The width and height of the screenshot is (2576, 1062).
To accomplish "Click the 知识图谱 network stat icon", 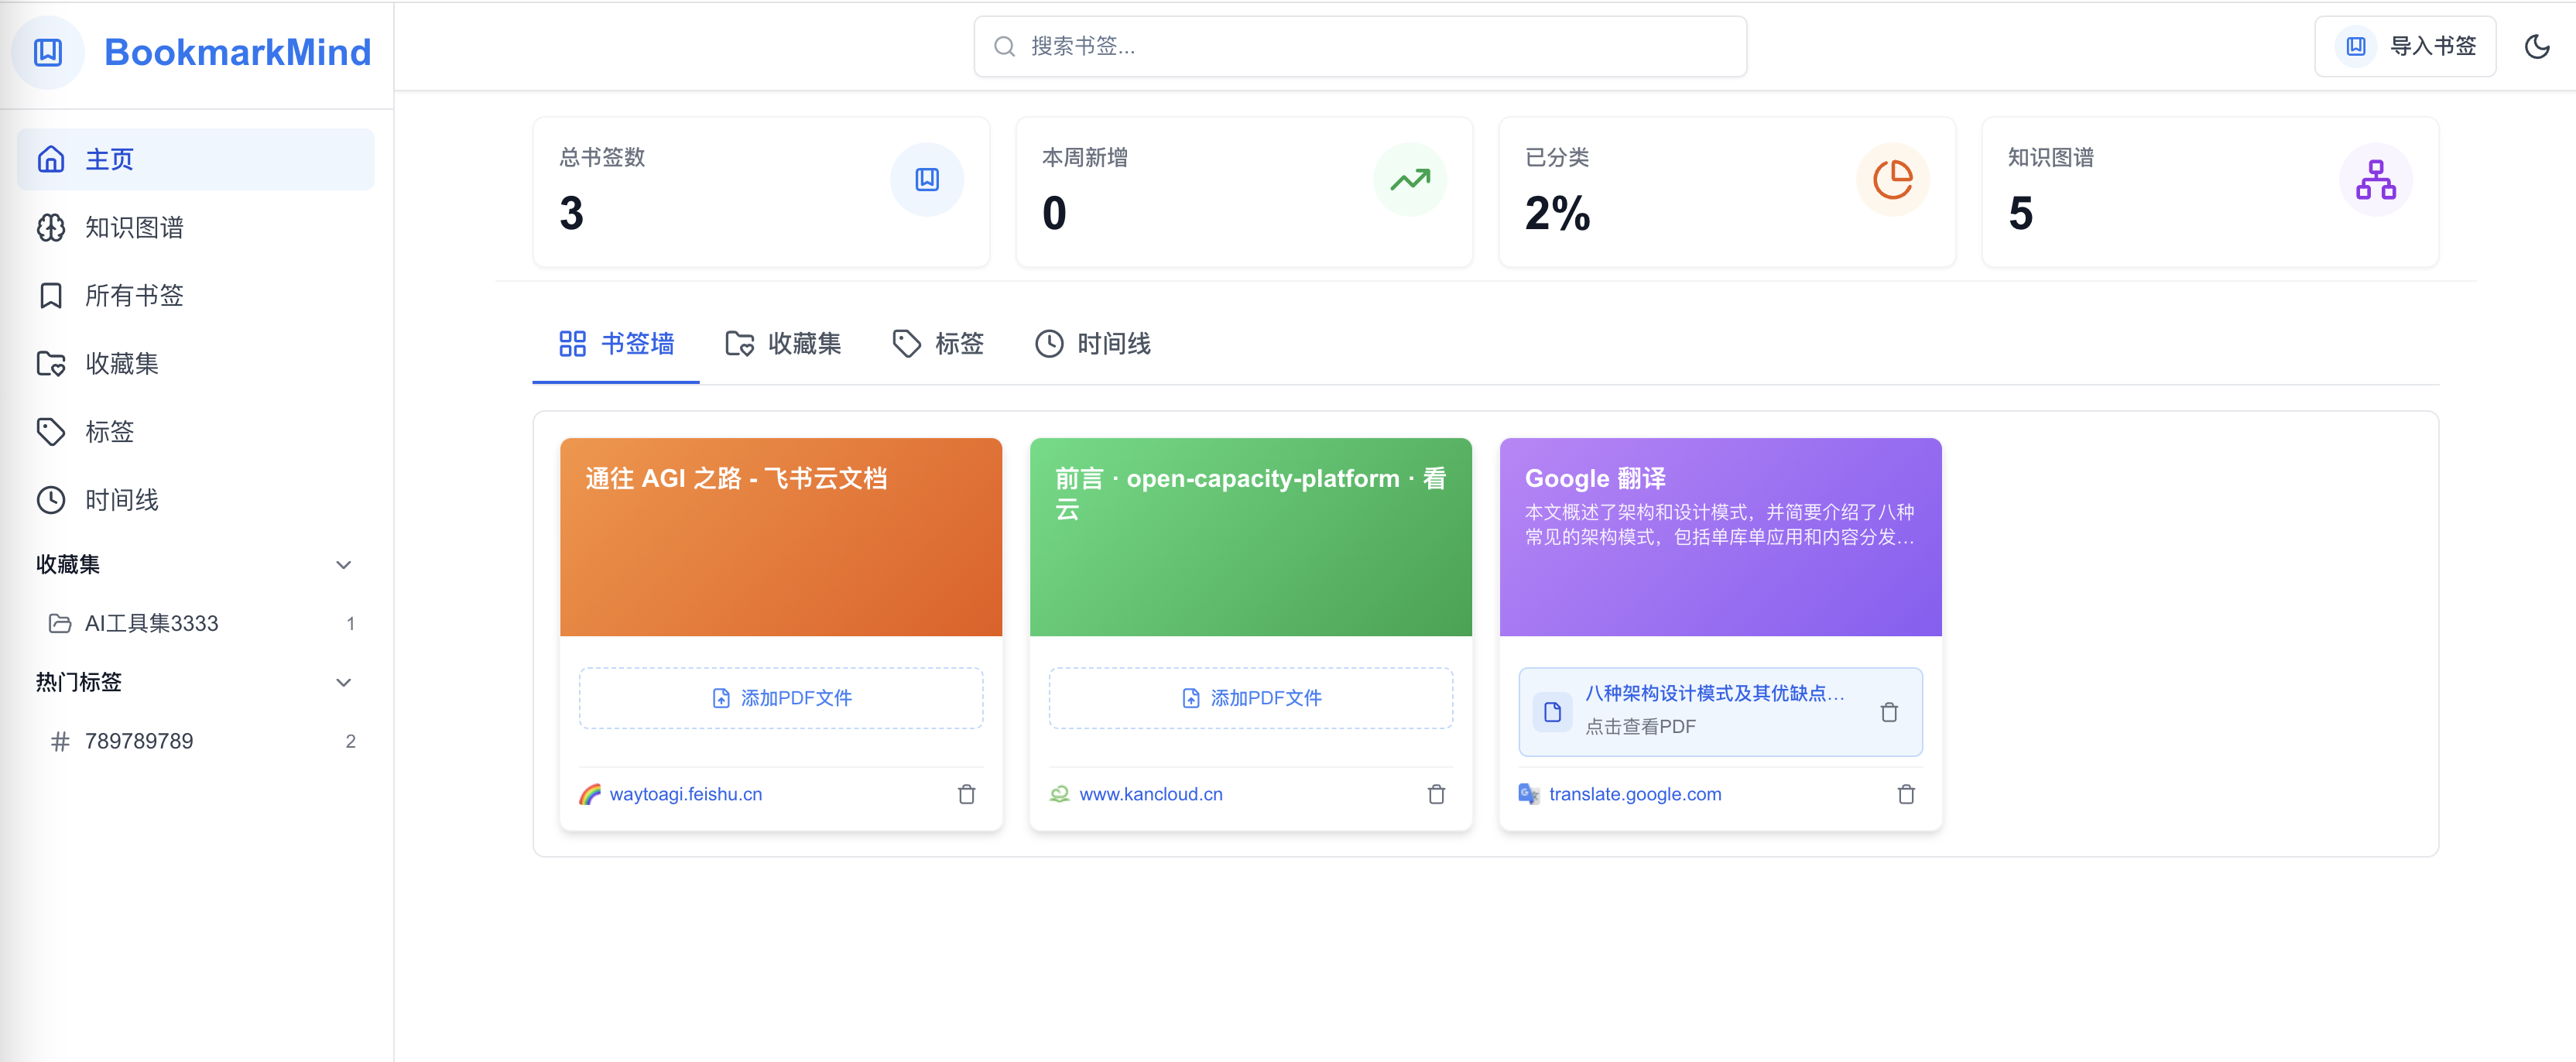I will click(2376, 179).
